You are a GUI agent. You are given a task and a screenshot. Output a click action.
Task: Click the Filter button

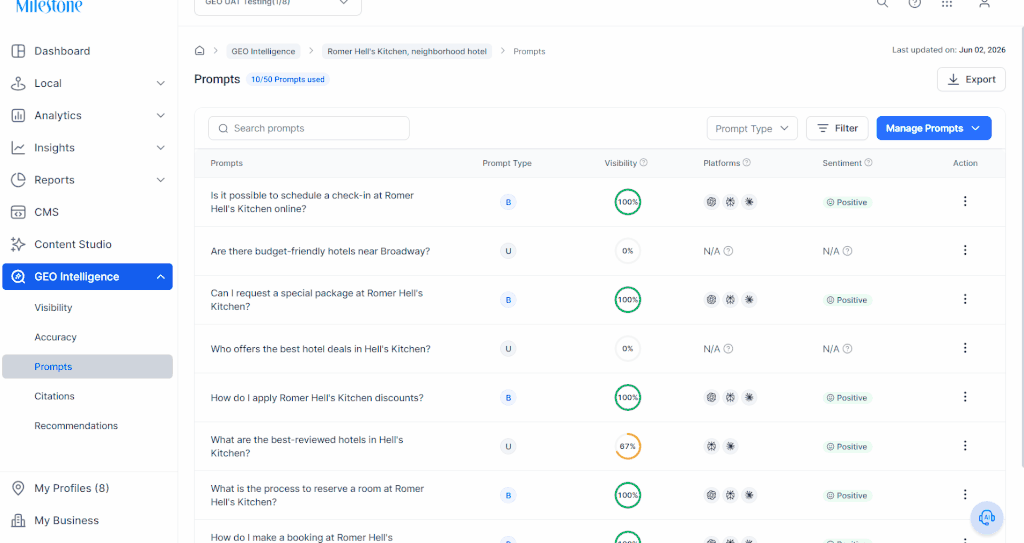tap(837, 128)
